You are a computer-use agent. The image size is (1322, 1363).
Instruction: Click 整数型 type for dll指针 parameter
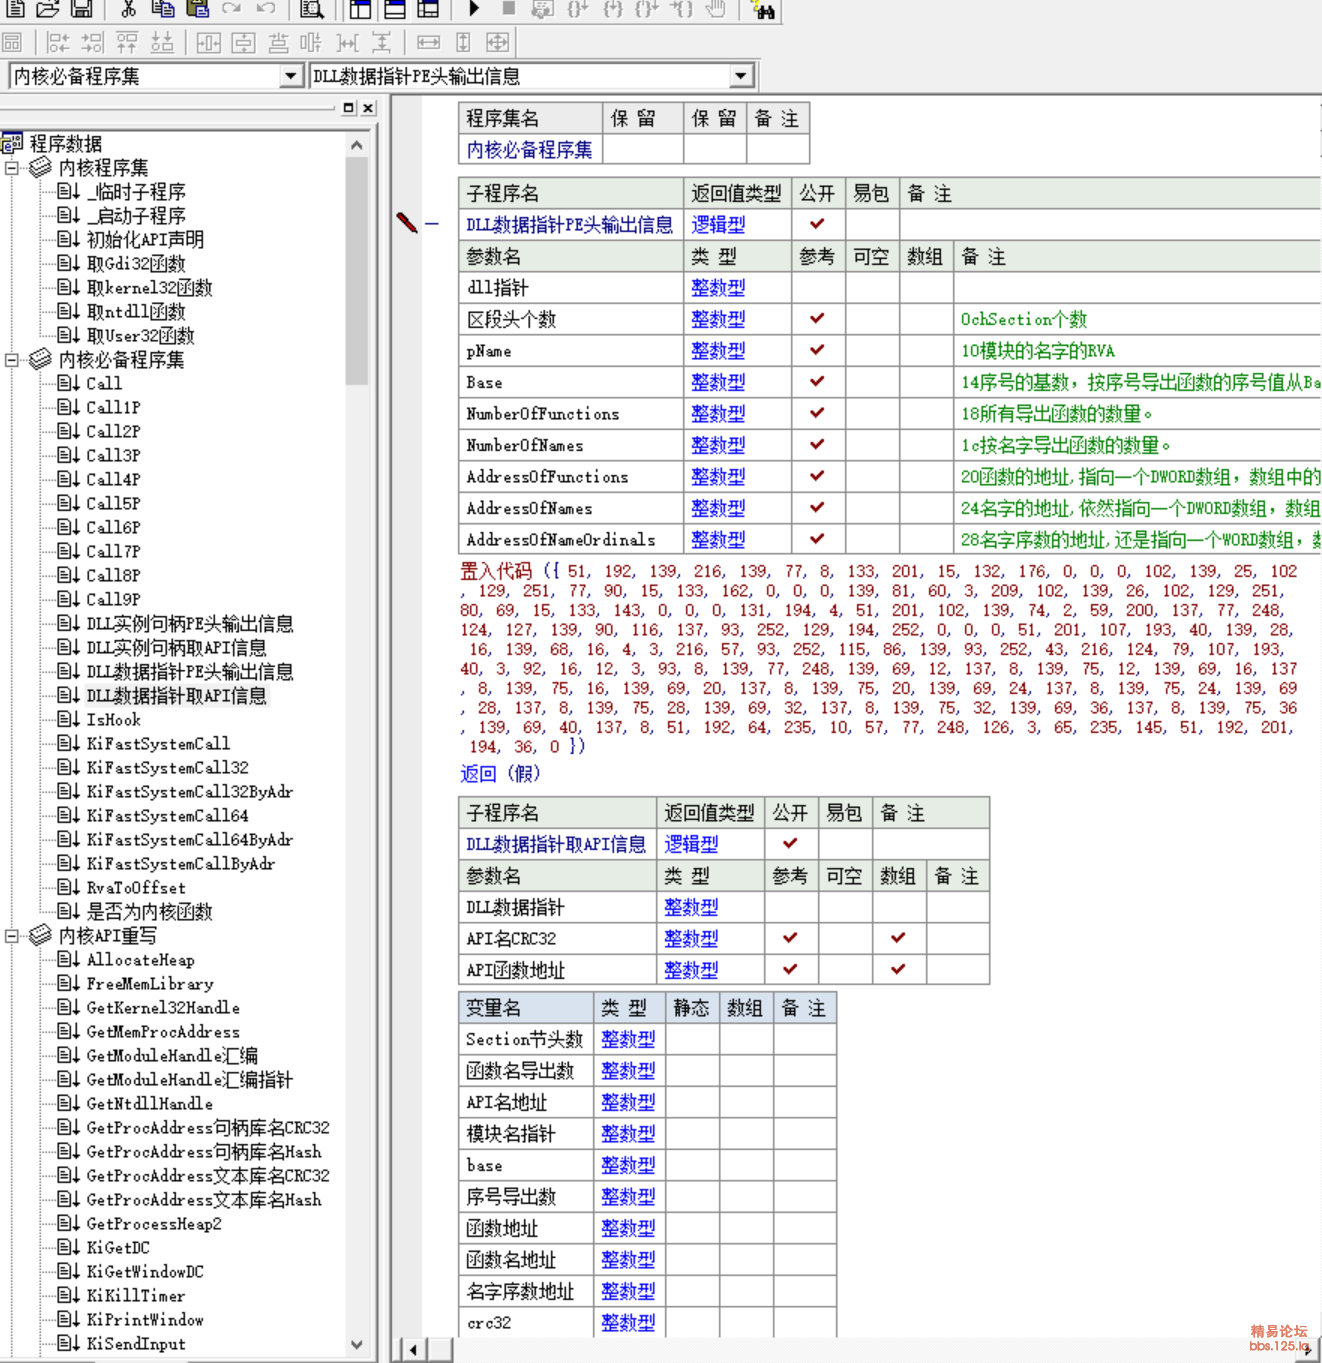click(x=718, y=288)
